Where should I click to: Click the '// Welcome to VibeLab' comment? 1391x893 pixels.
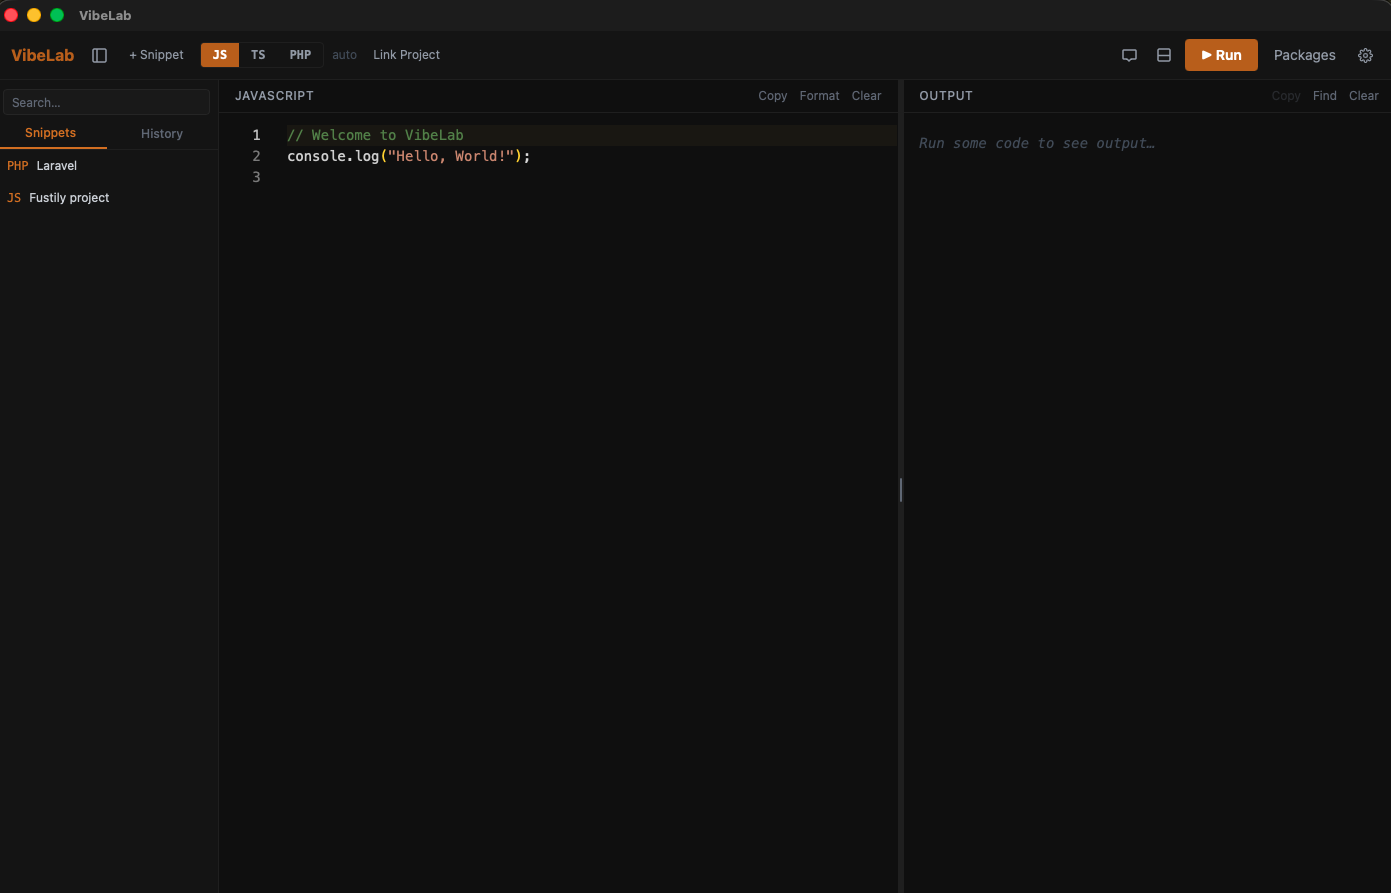375,135
